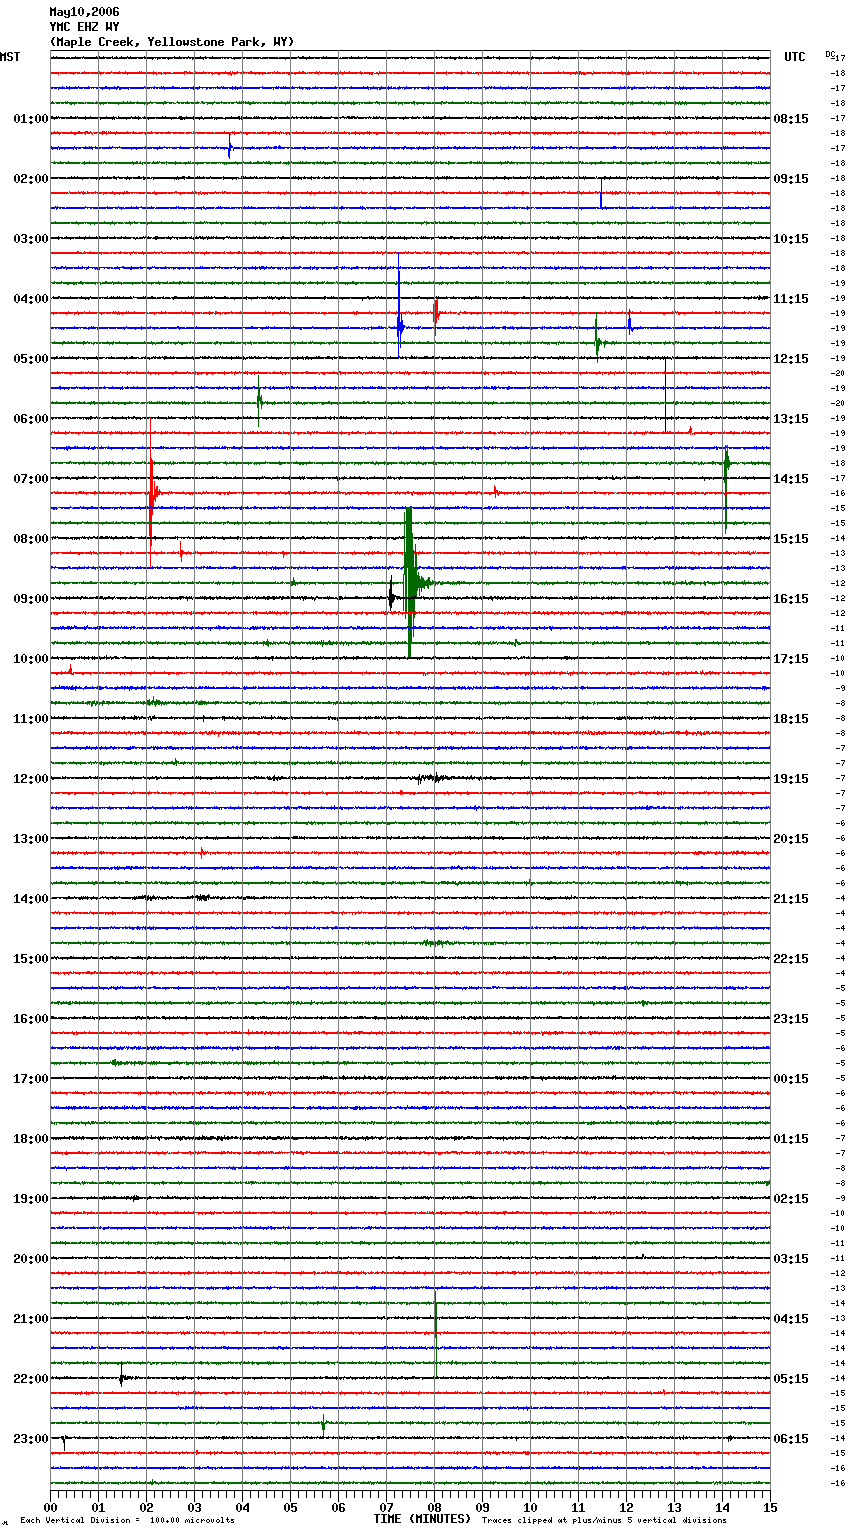Select the 17:15 UTC time label
This screenshot has width=850, height=1534.
[x=791, y=659]
